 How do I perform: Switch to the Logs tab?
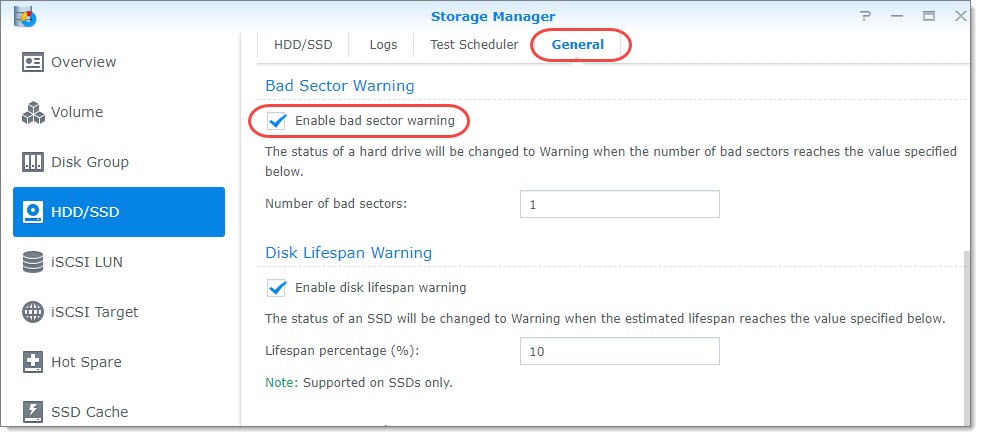tap(383, 45)
